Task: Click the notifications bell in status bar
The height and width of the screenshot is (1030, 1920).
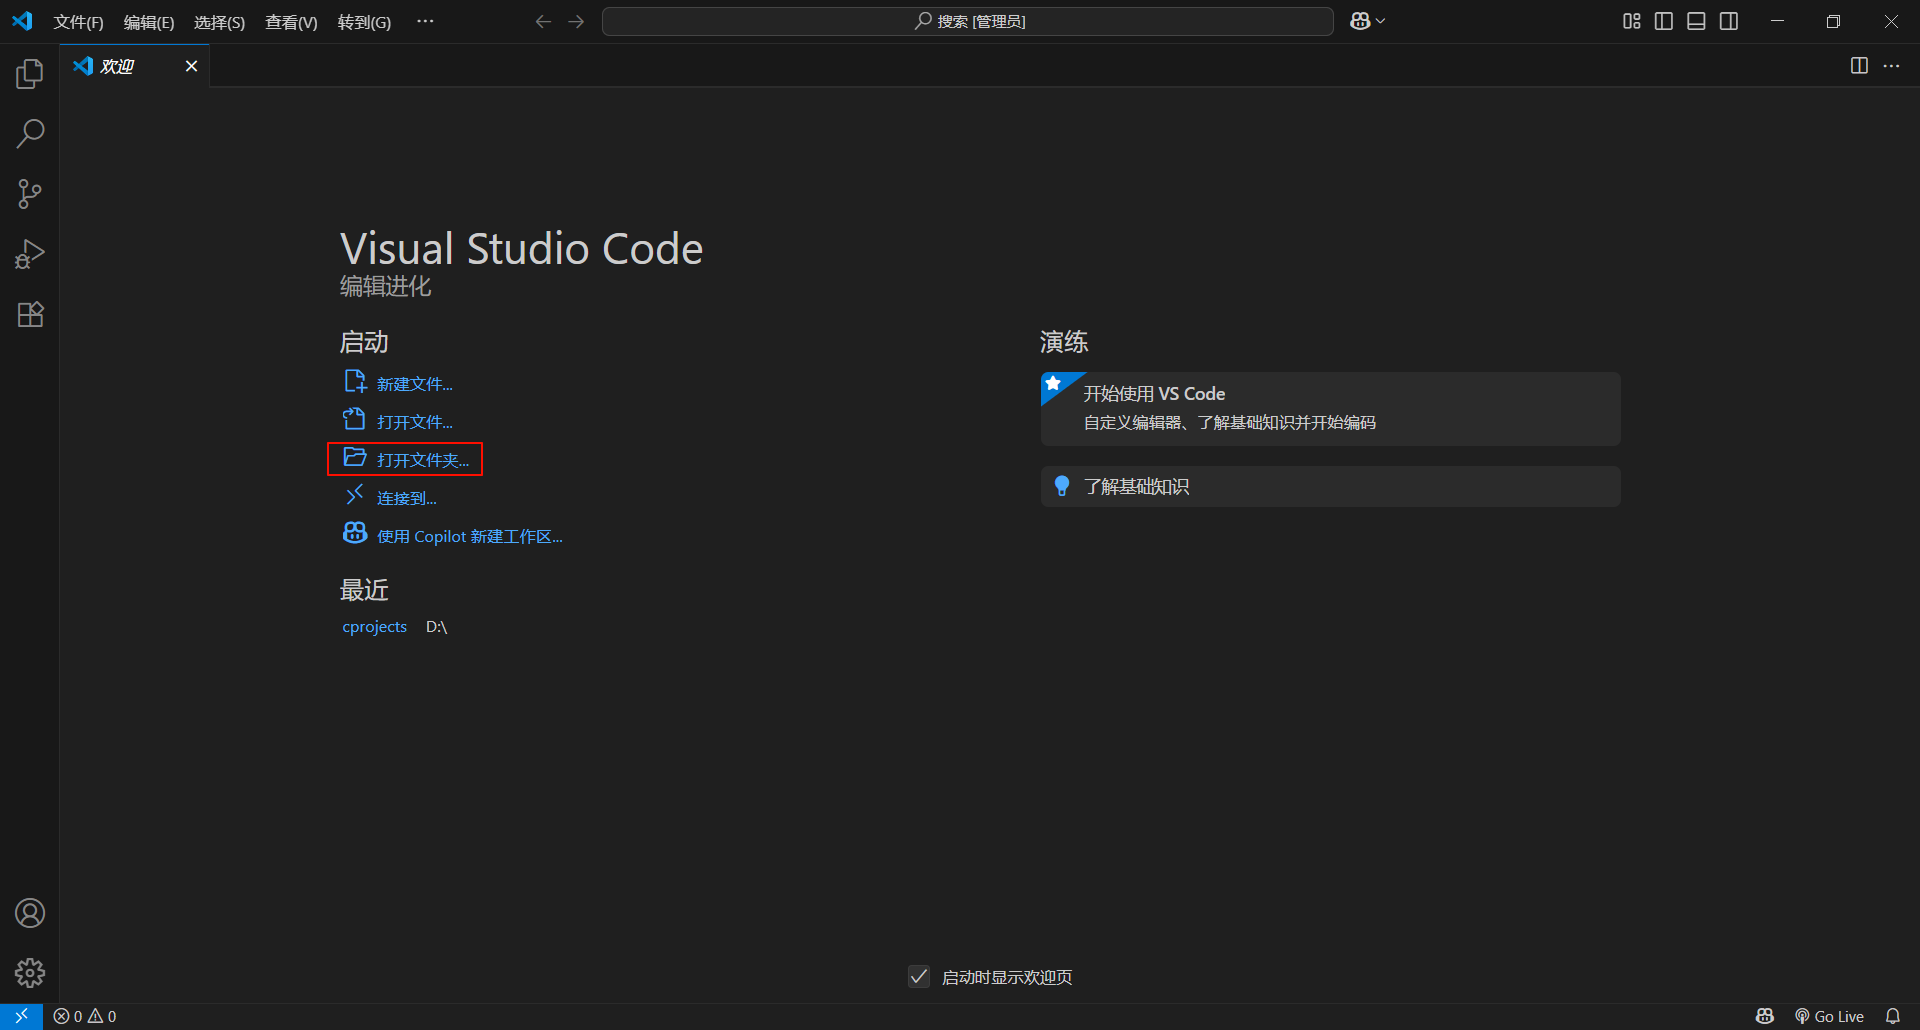Action: (x=1892, y=1016)
